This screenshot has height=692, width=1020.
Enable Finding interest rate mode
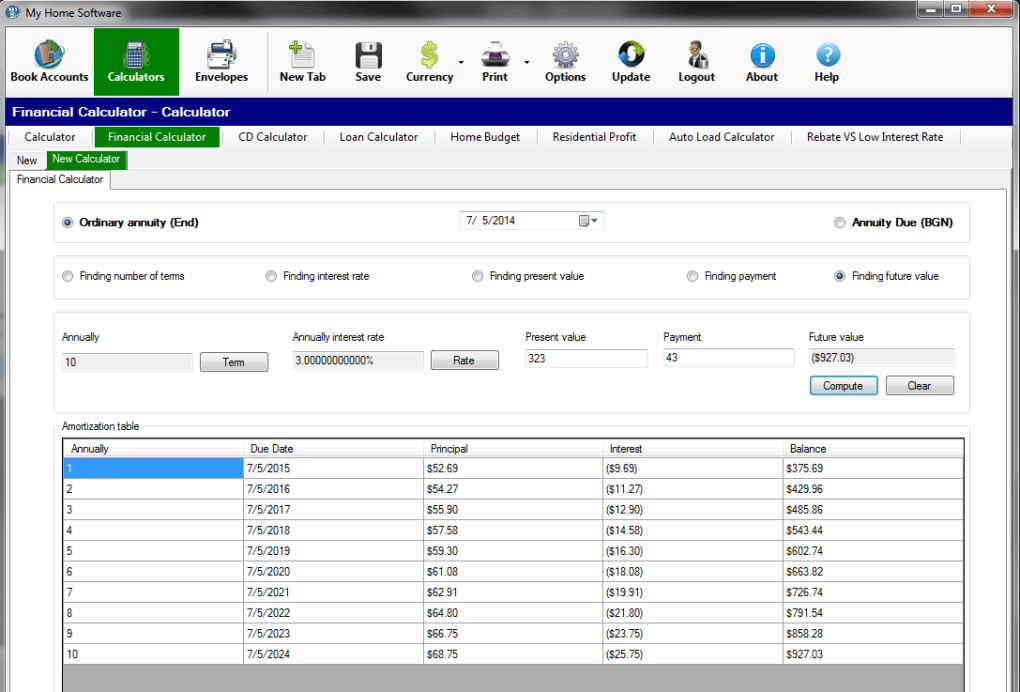tap(270, 276)
